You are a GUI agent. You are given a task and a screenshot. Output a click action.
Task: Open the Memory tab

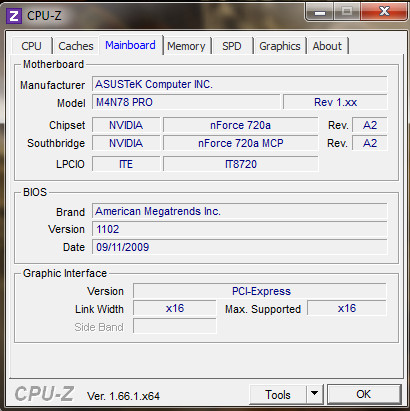pyautogui.click(x=186, y=46)
